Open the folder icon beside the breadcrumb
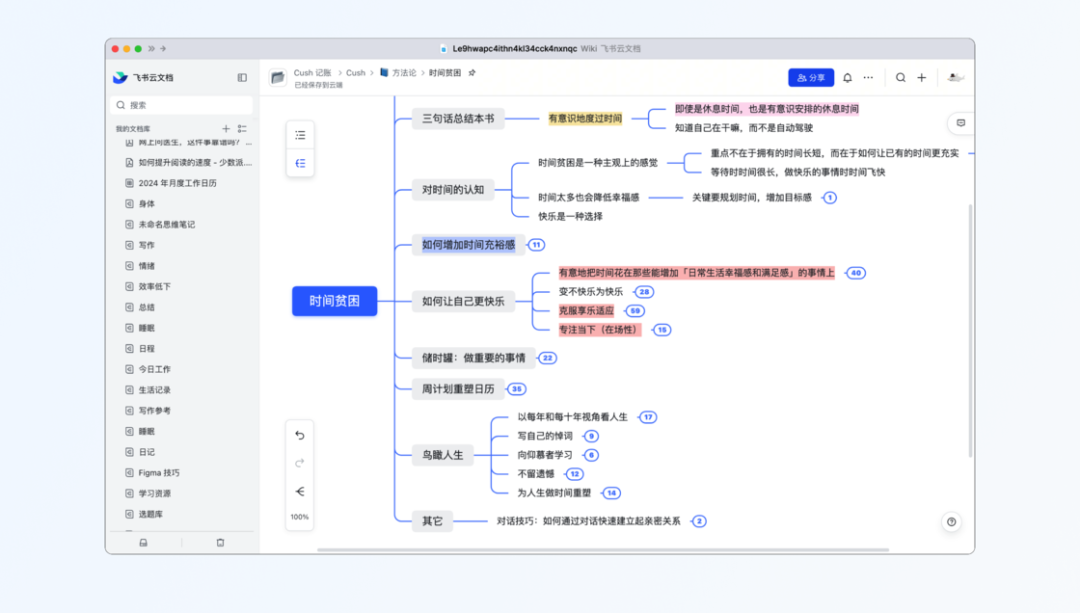1080x613 pixels. pyautogui.click(x=278, y=78)
